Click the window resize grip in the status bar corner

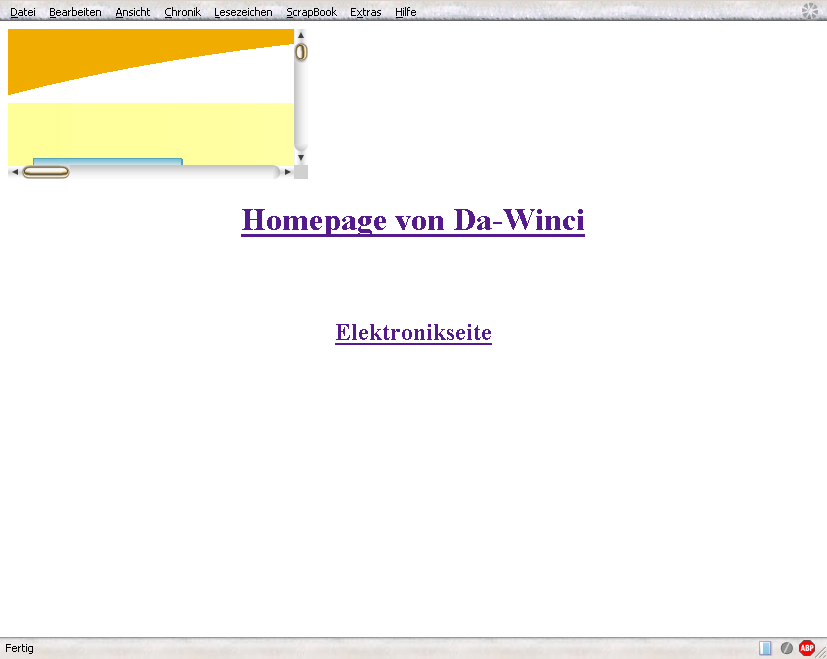pos(822,653)
